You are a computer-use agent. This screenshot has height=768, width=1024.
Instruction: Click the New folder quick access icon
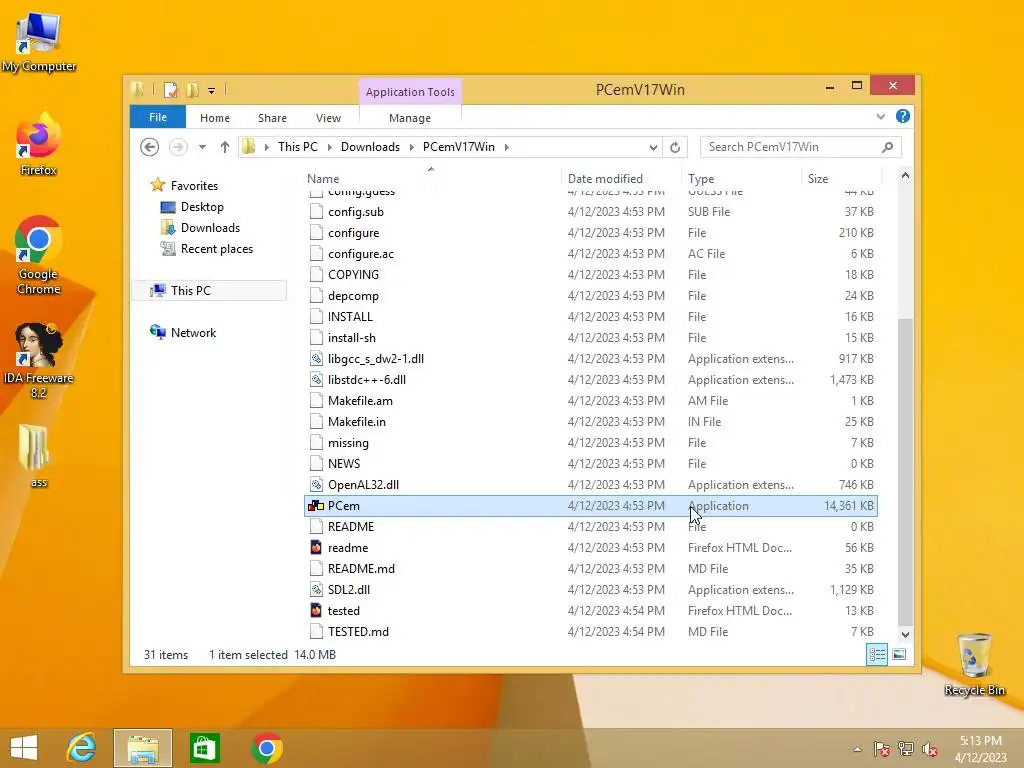(x=193, y=90)
